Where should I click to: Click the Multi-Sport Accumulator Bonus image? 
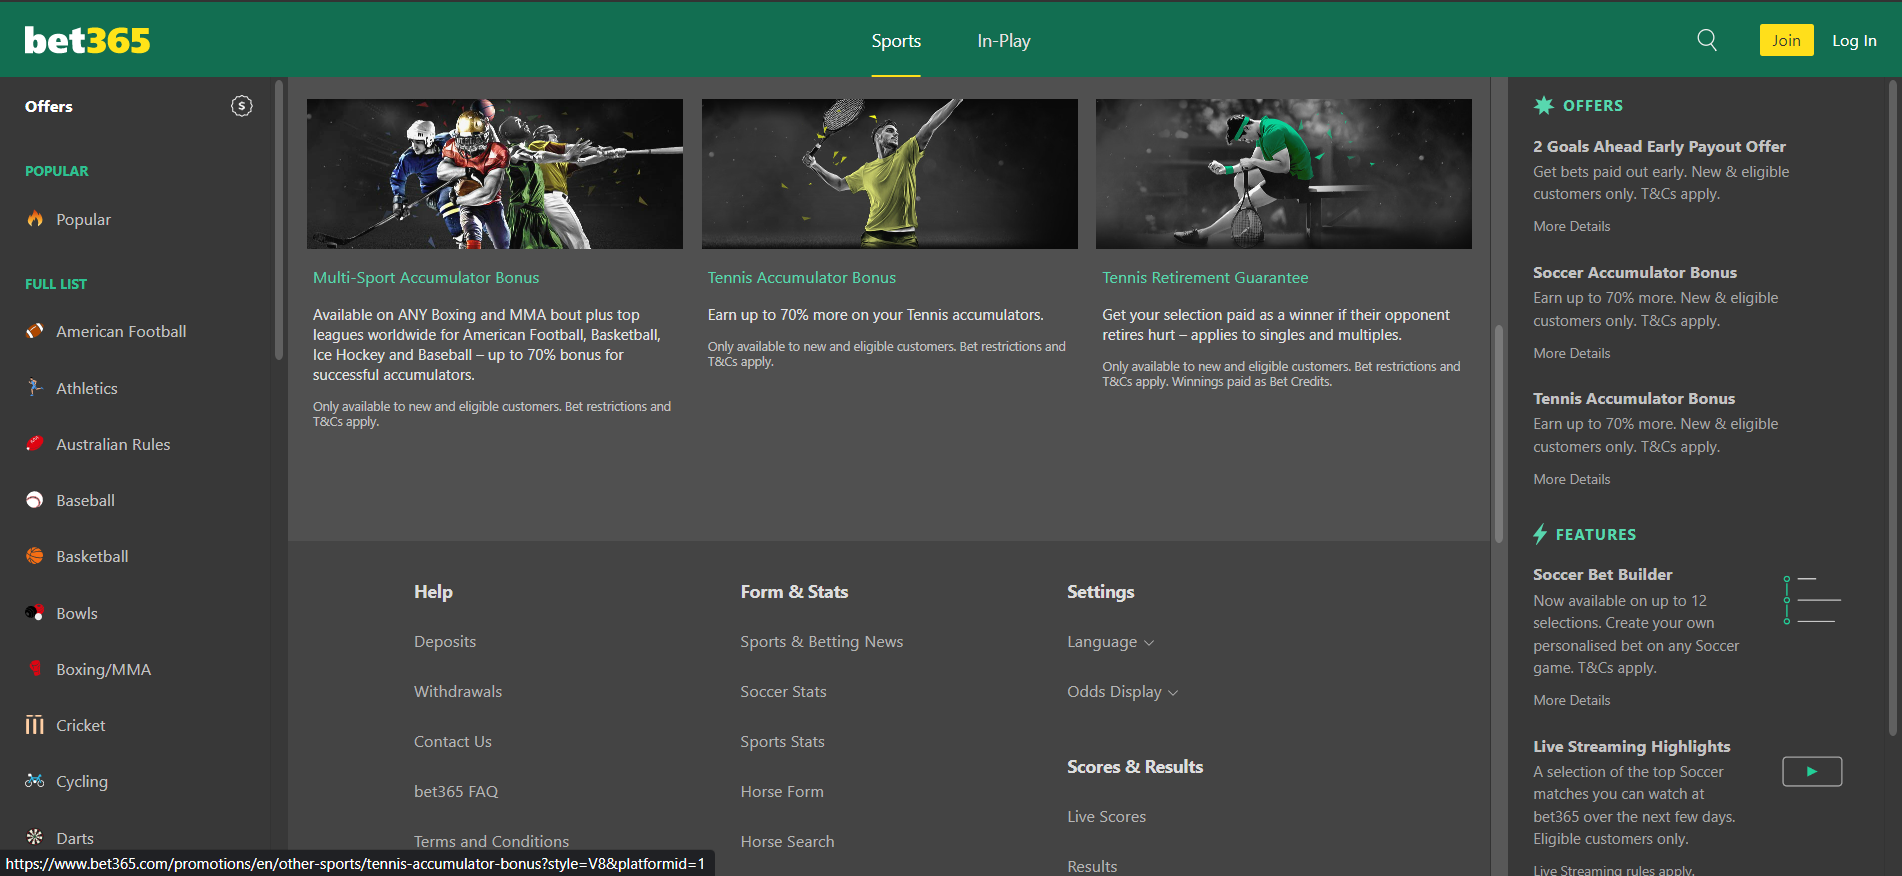tap(495, 174)
